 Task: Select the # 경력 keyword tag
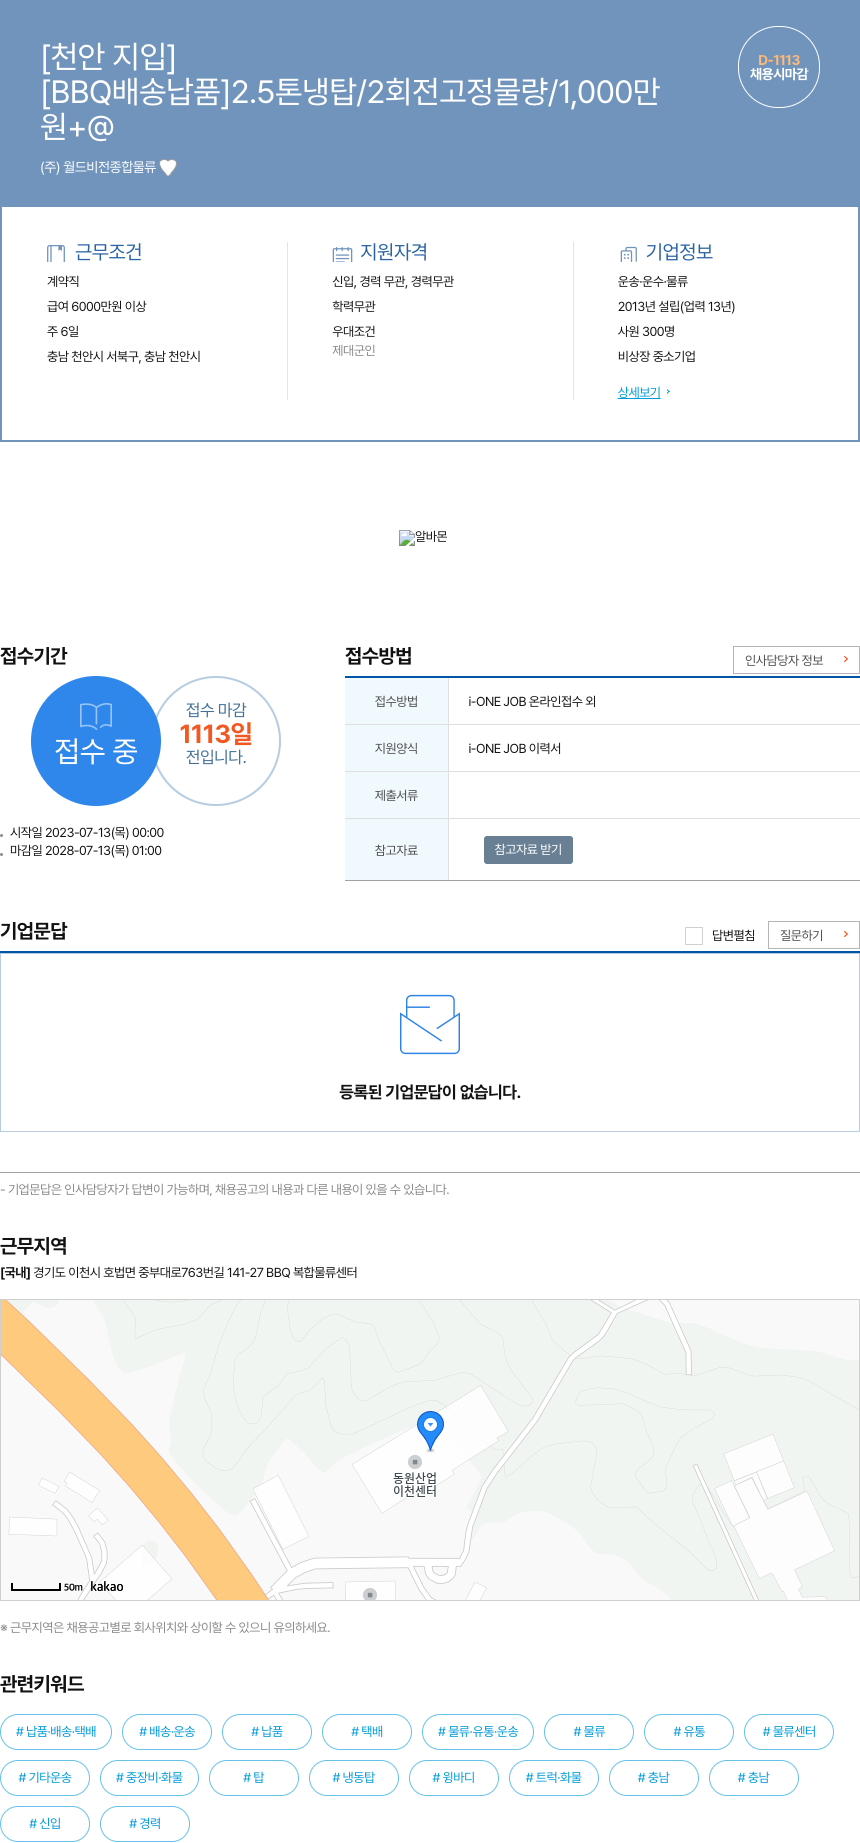[145, 1823]
